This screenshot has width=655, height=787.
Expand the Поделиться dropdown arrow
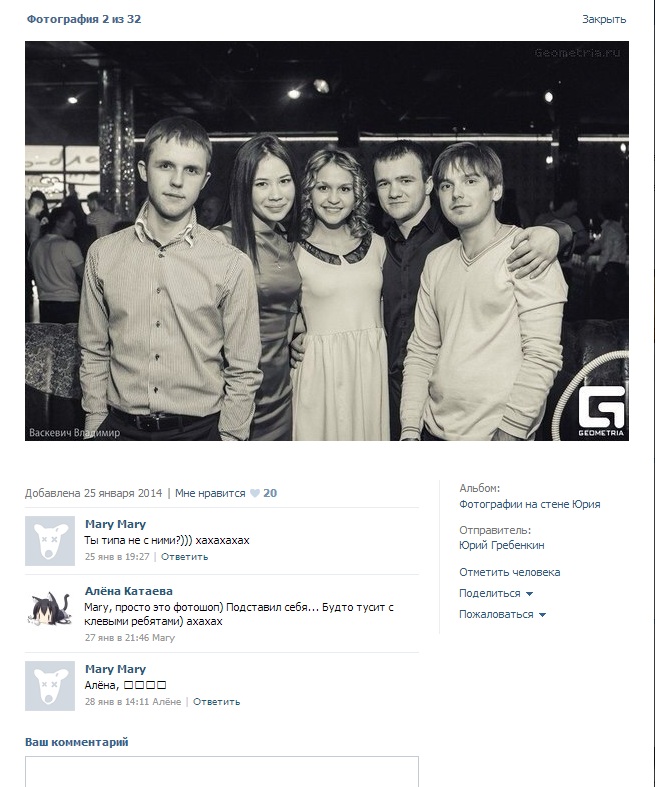[x=529, y=594]
